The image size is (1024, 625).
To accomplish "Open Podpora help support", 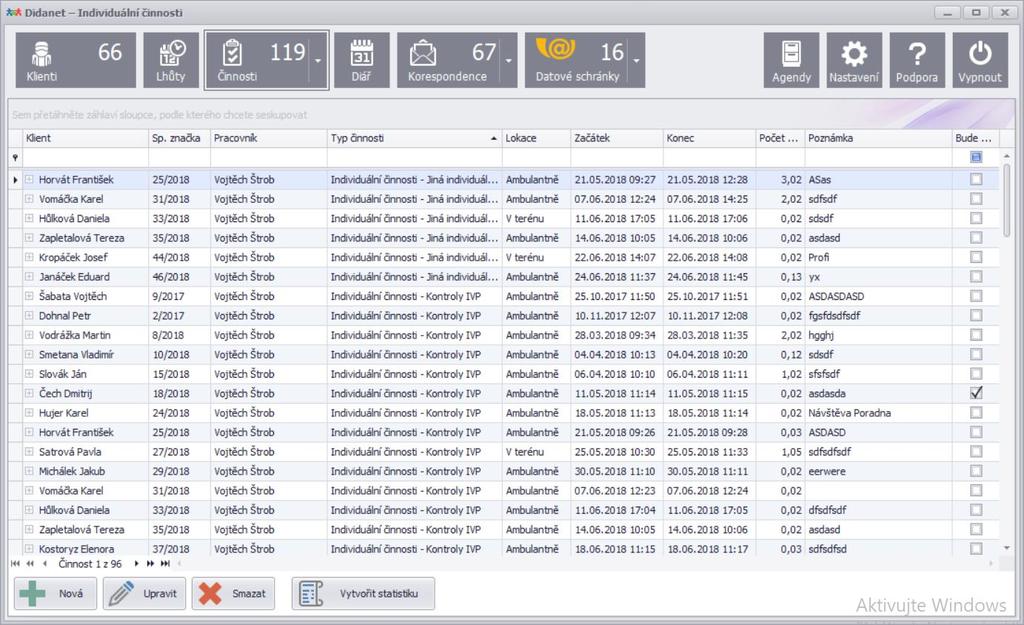I will coord(917,60).
